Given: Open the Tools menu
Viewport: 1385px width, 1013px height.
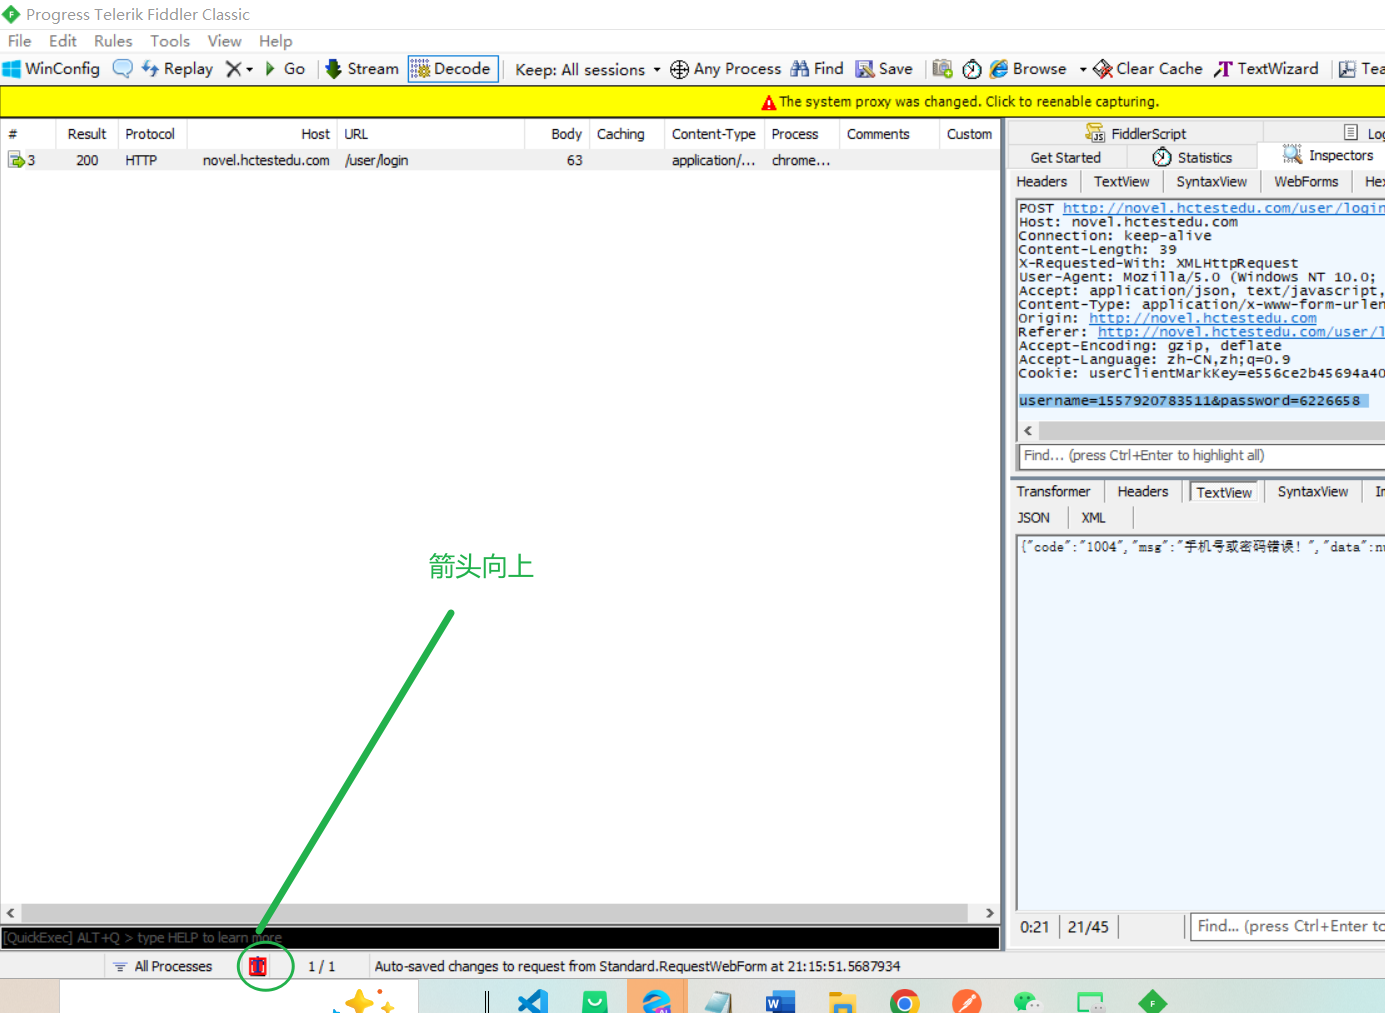Looking at the screenshot, I should pos(170,41).
